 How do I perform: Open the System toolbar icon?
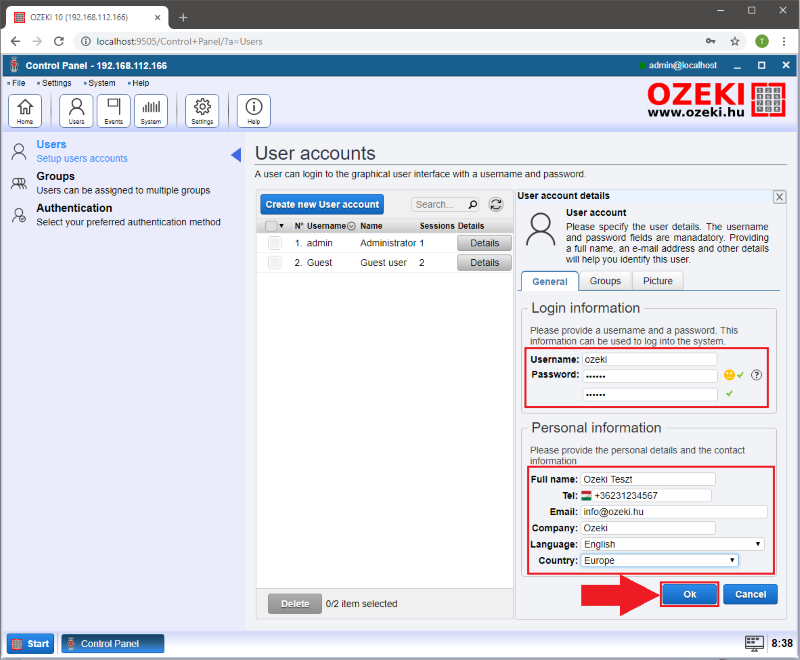coord(150,110)
